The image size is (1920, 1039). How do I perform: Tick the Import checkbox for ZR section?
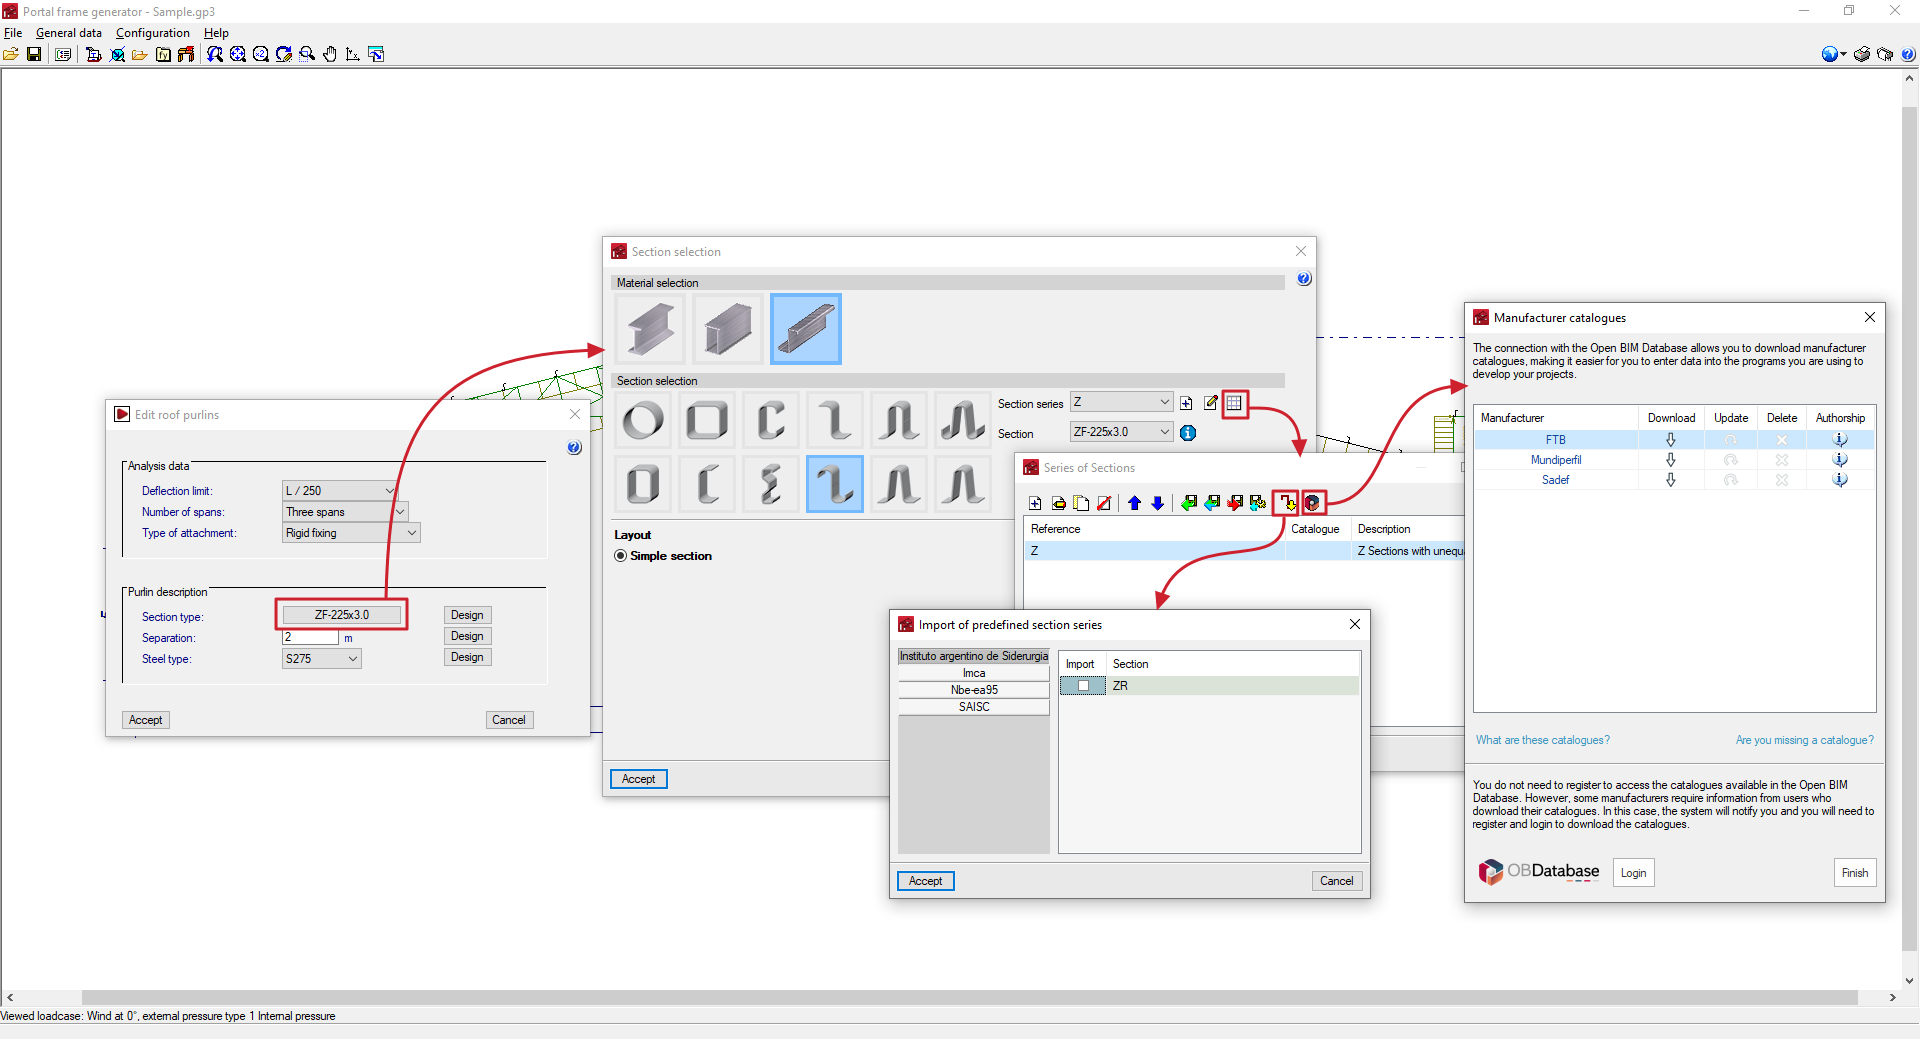(1083, 686)
